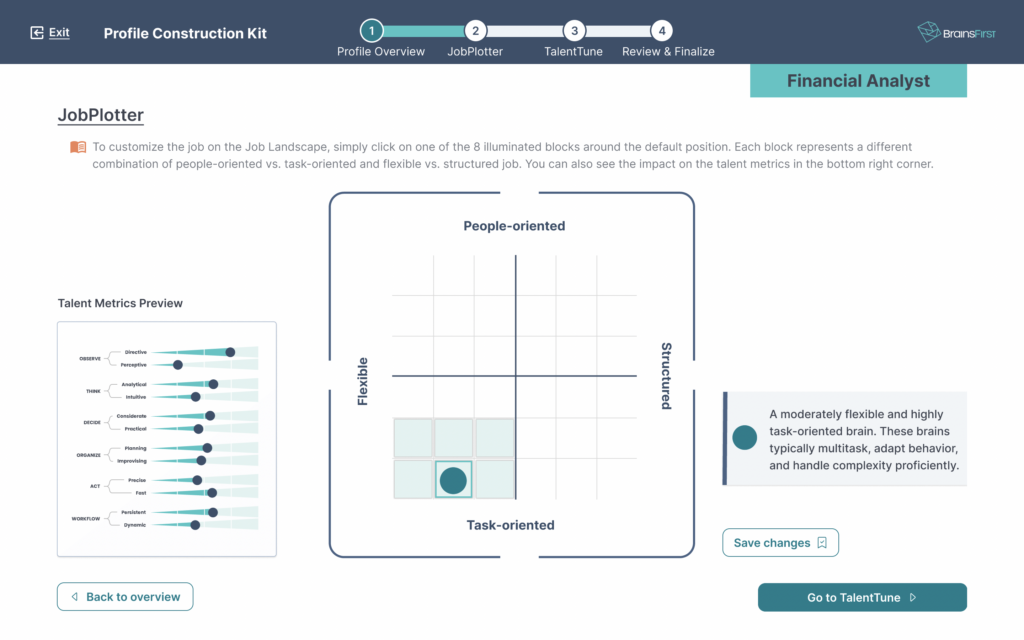Jump to step 4 Review & Finalize
The image size is (1024, 640).
[660, 31]
